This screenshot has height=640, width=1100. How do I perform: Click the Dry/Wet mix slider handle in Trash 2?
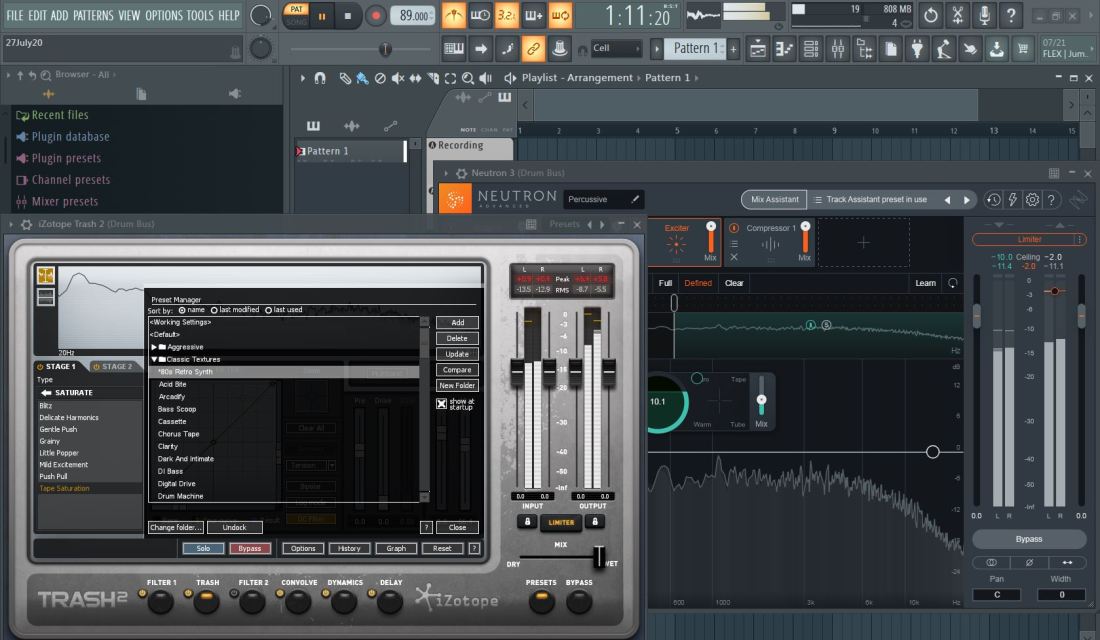pyautogui.click(x=599, y=556)
